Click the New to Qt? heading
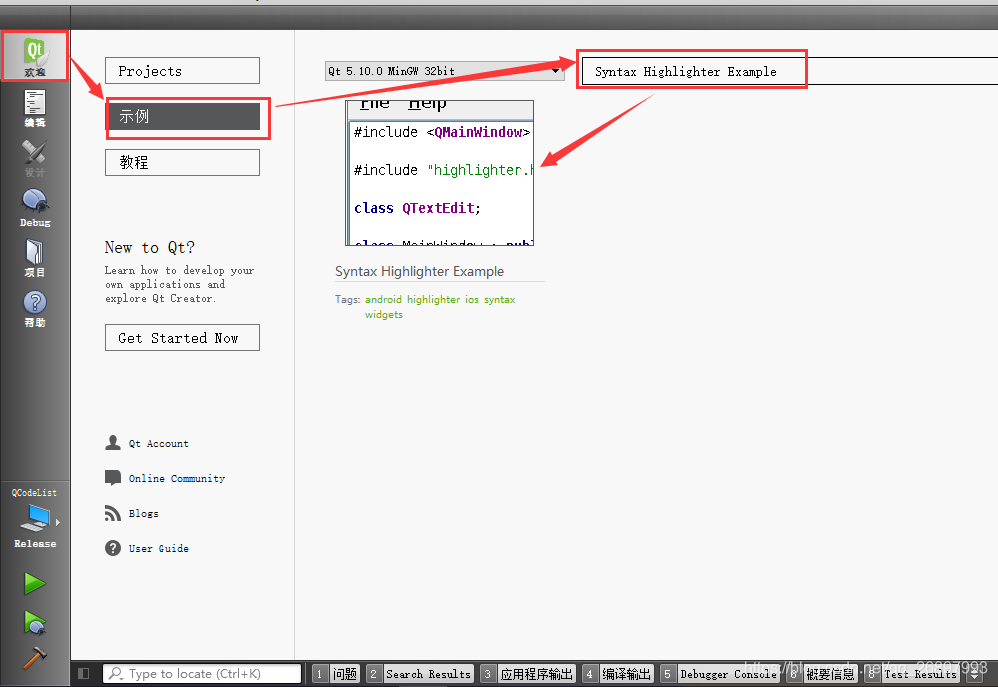998x687 pixels. tap(150, 247)
